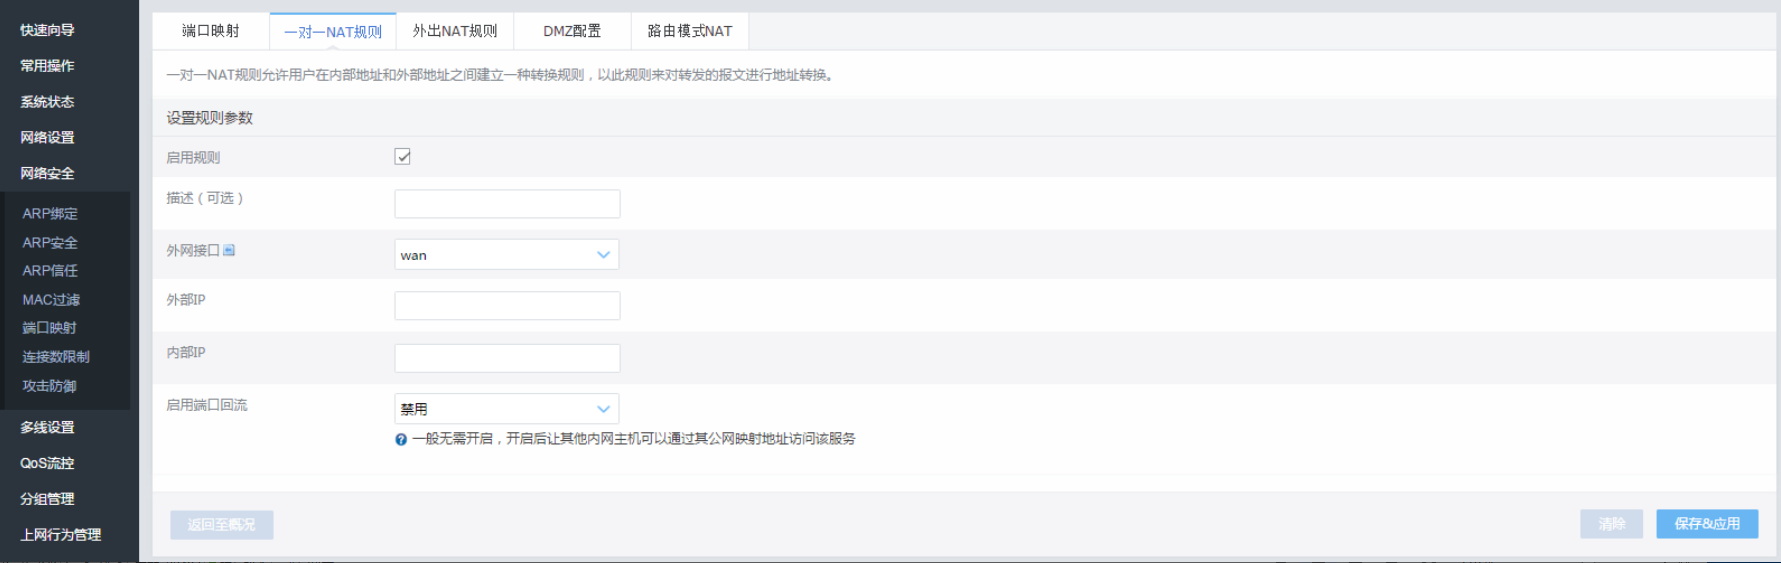Go to the 路由模式NAT tab
This screenshot has width=1781, height=563.
point(690,31)
